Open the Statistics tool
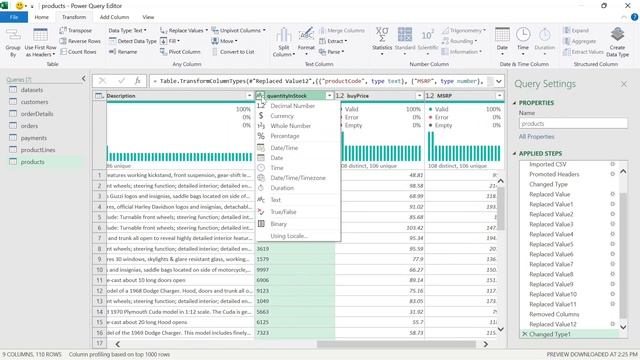The image size is (640, 360). click(382, 43)
